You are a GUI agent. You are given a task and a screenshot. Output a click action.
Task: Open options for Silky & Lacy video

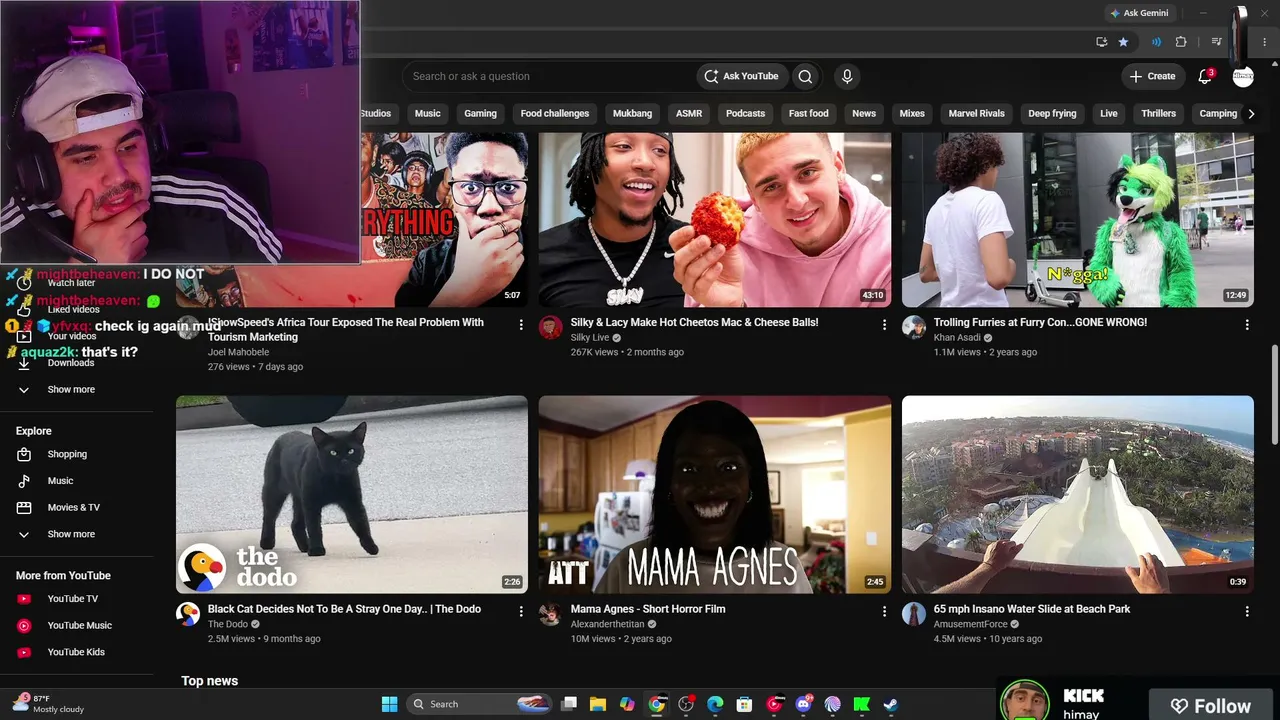tap(884, 324)
